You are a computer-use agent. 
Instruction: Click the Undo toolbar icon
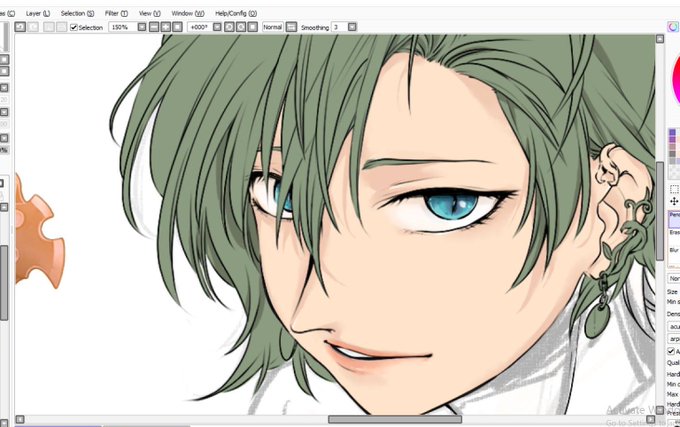[20, 27]
